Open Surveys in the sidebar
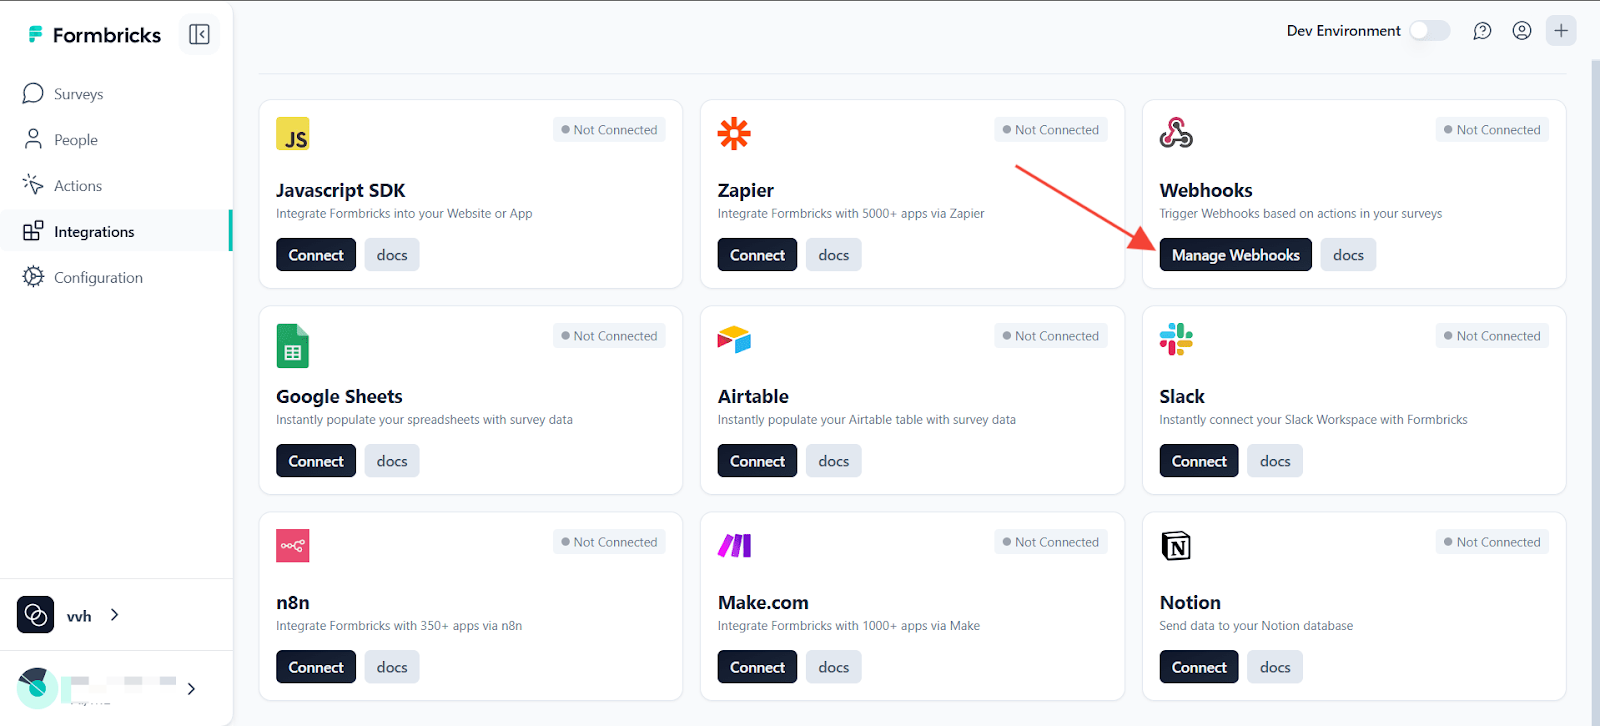 click(116, 94)
